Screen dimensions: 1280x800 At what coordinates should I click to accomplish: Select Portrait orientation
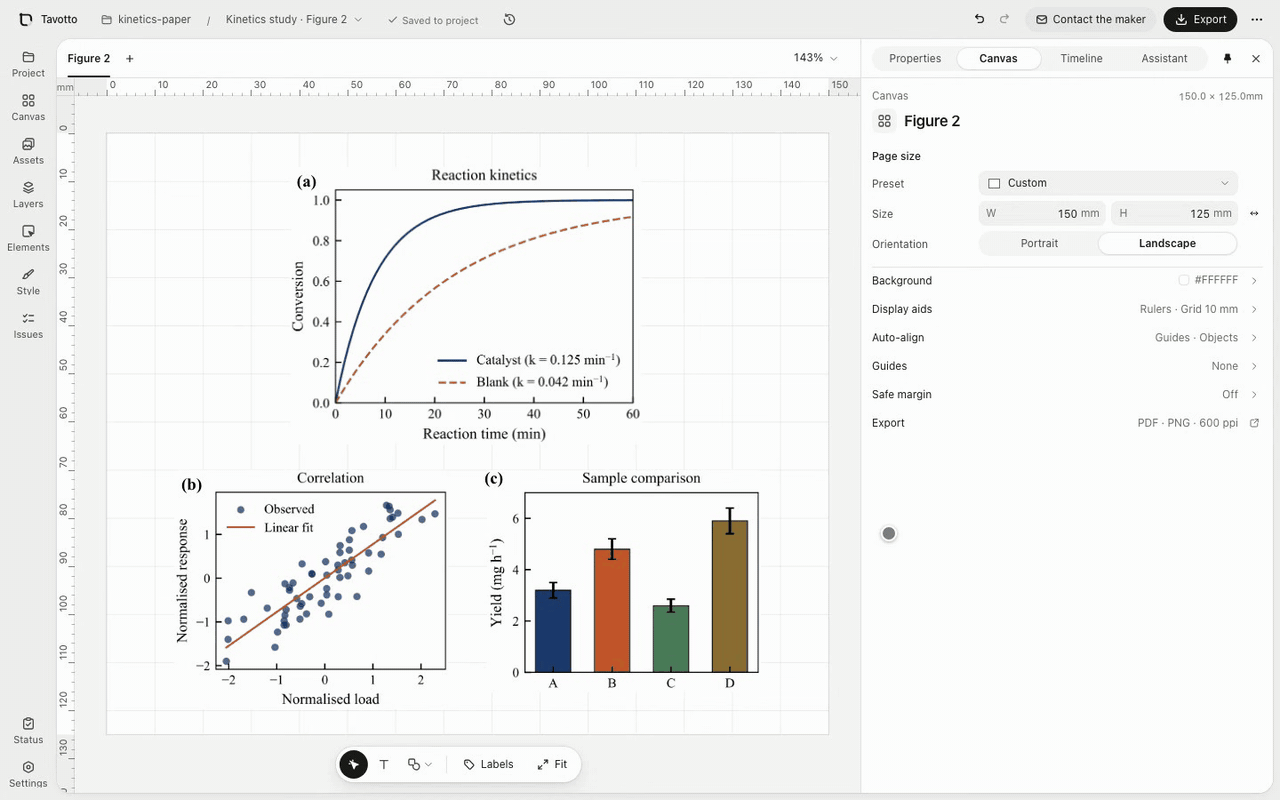click(1039, 243)
